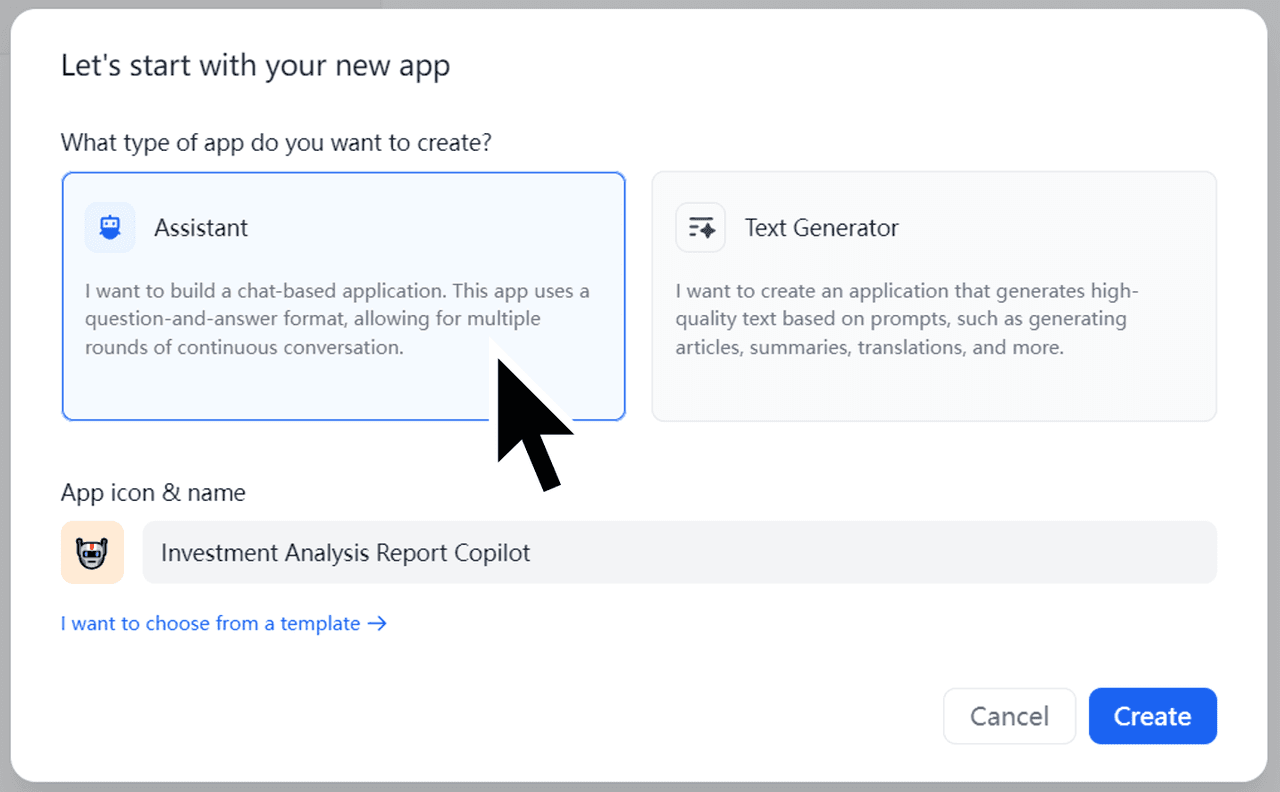Click the Text Generator description text

(906, 320)
